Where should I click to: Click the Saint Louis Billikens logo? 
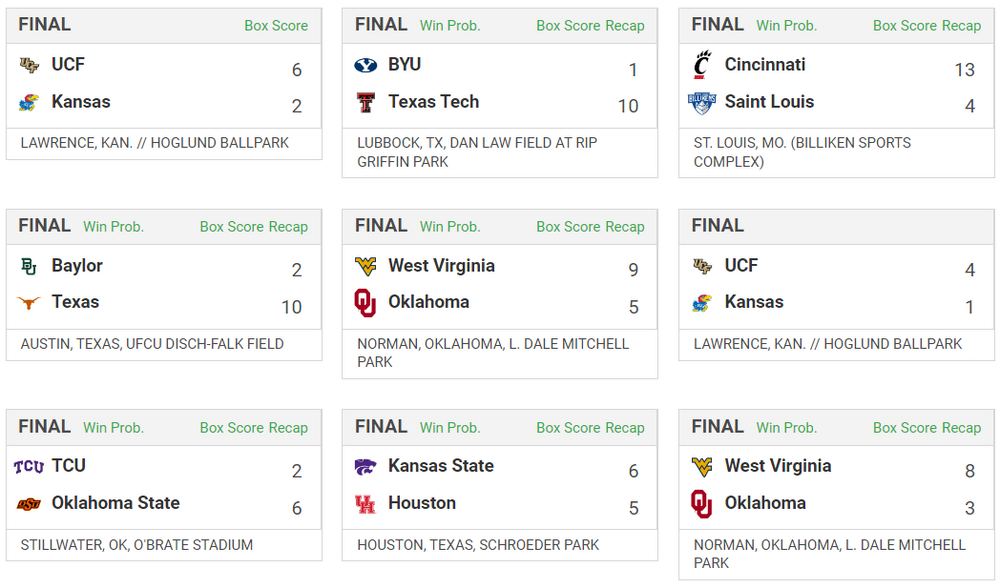click(702, 102)
